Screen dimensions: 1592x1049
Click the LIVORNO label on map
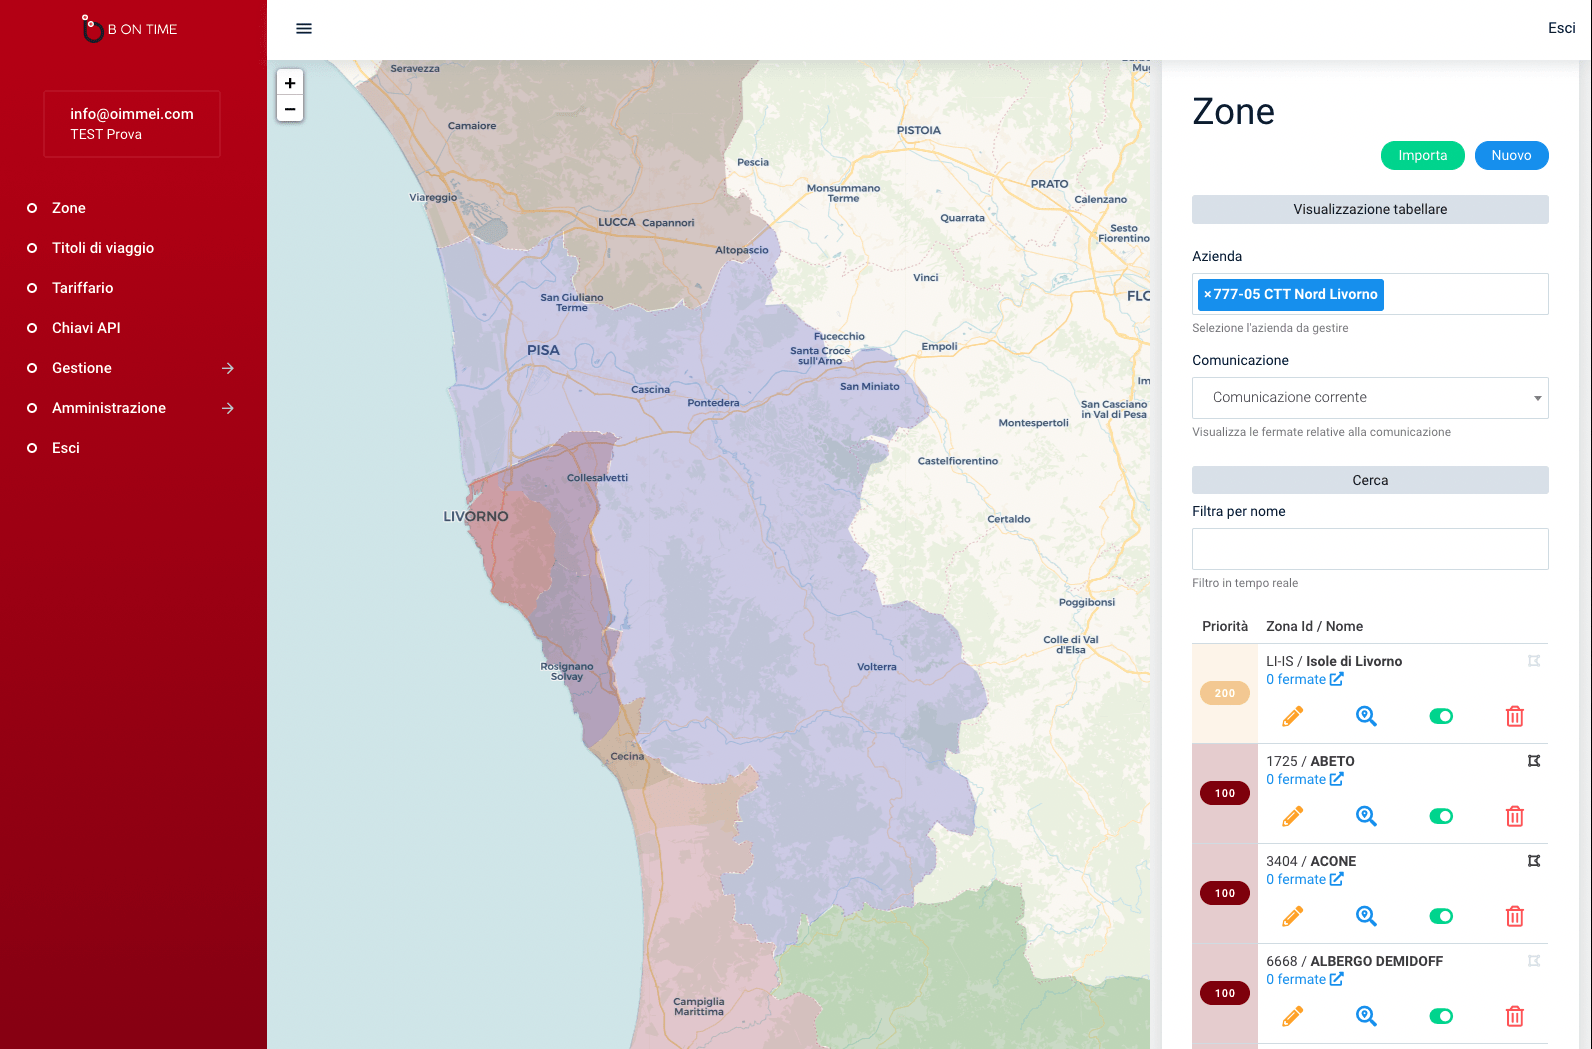coord(476,517)
